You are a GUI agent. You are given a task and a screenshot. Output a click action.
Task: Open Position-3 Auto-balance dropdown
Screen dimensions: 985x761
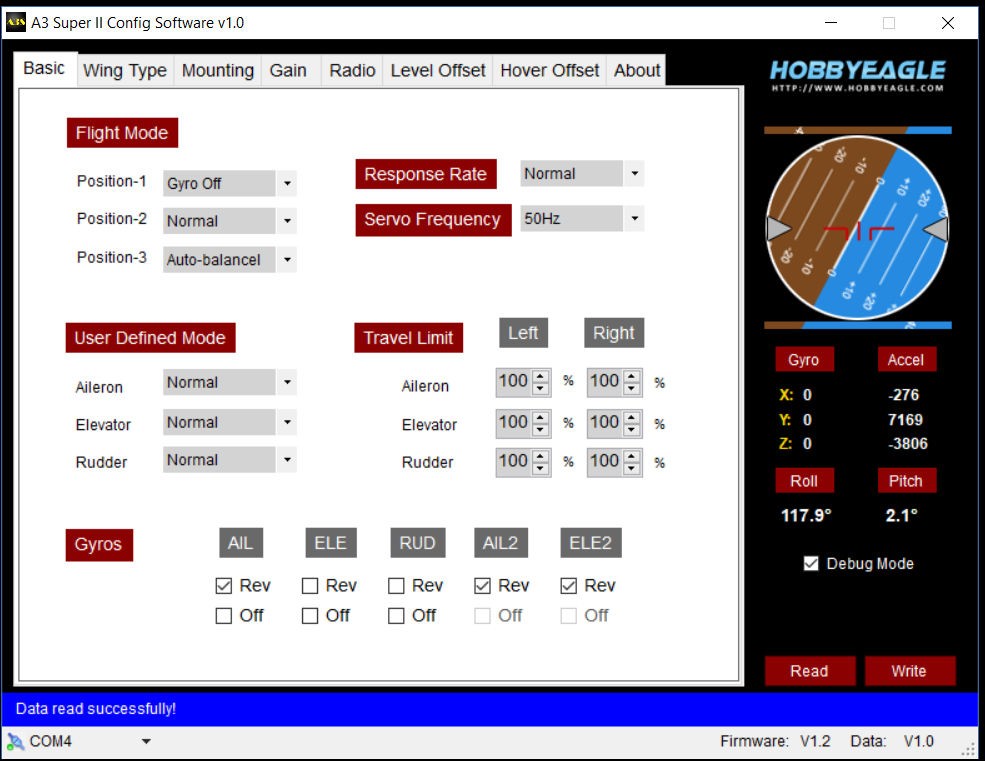286,260
